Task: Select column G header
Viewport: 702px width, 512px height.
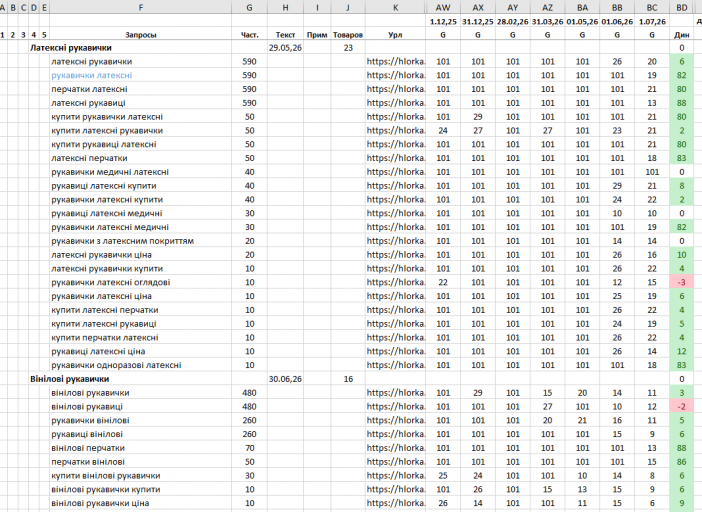Action: tap(249, 8)
